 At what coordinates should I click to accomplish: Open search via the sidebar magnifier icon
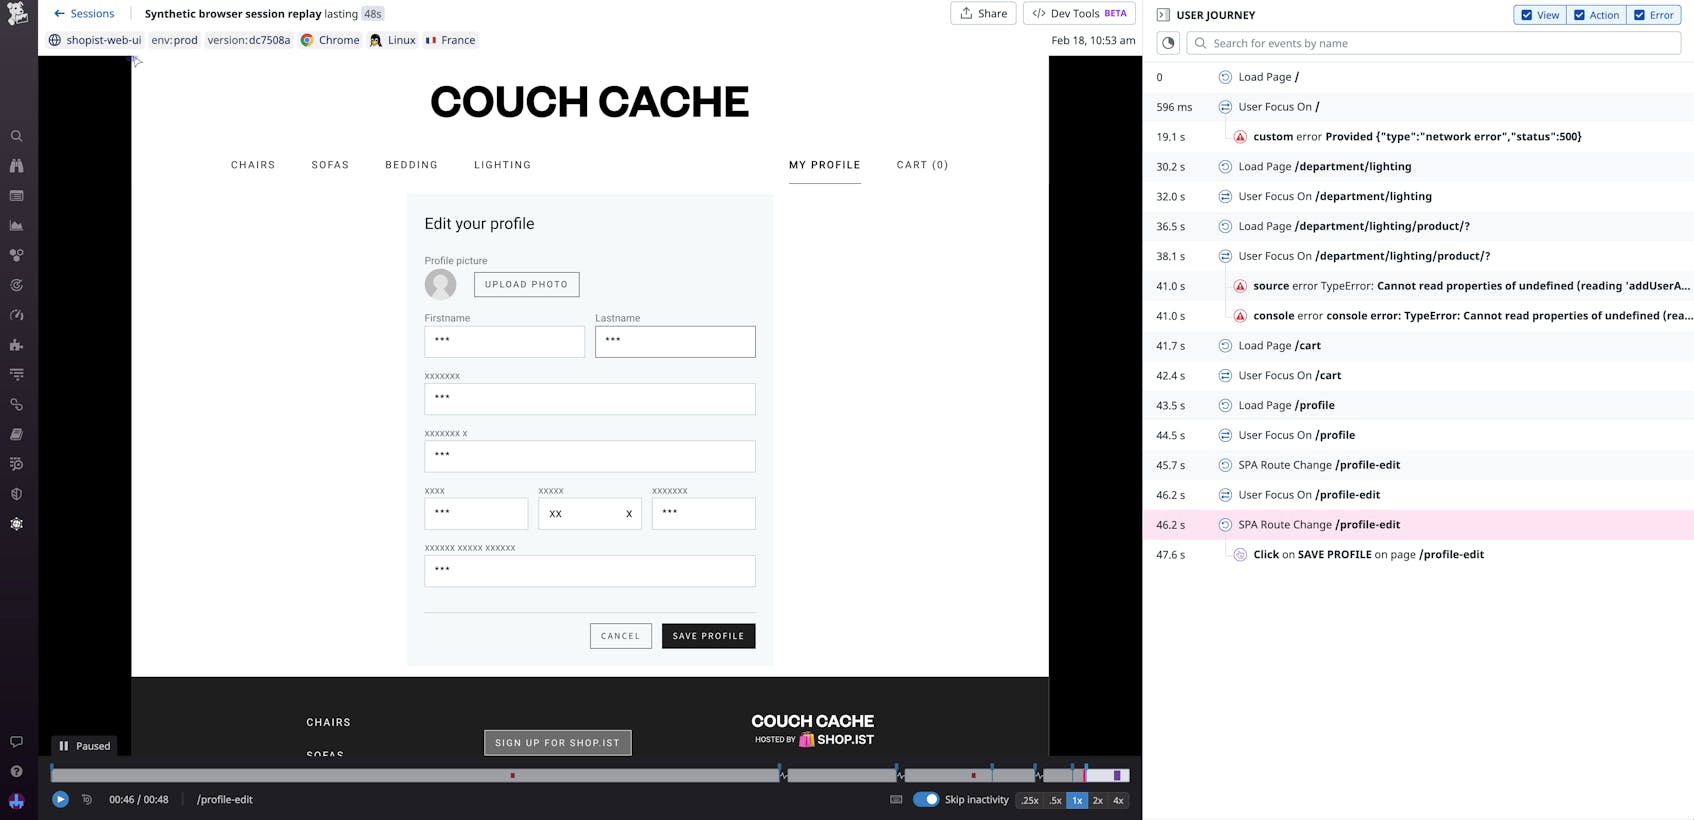17,136
